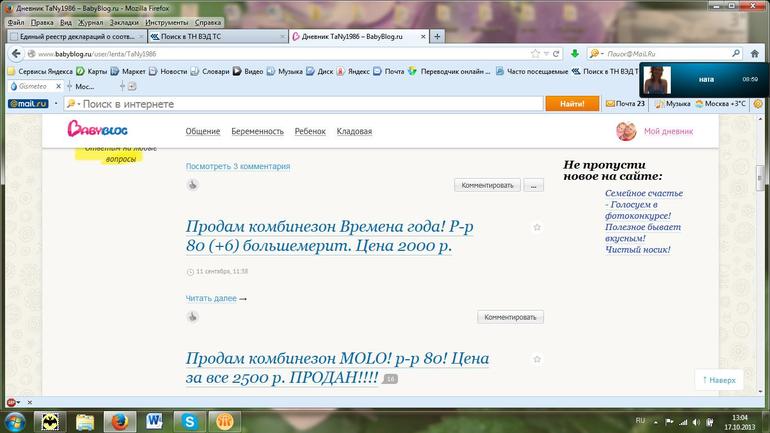Open a new tab with plus button

pos(437,36)
